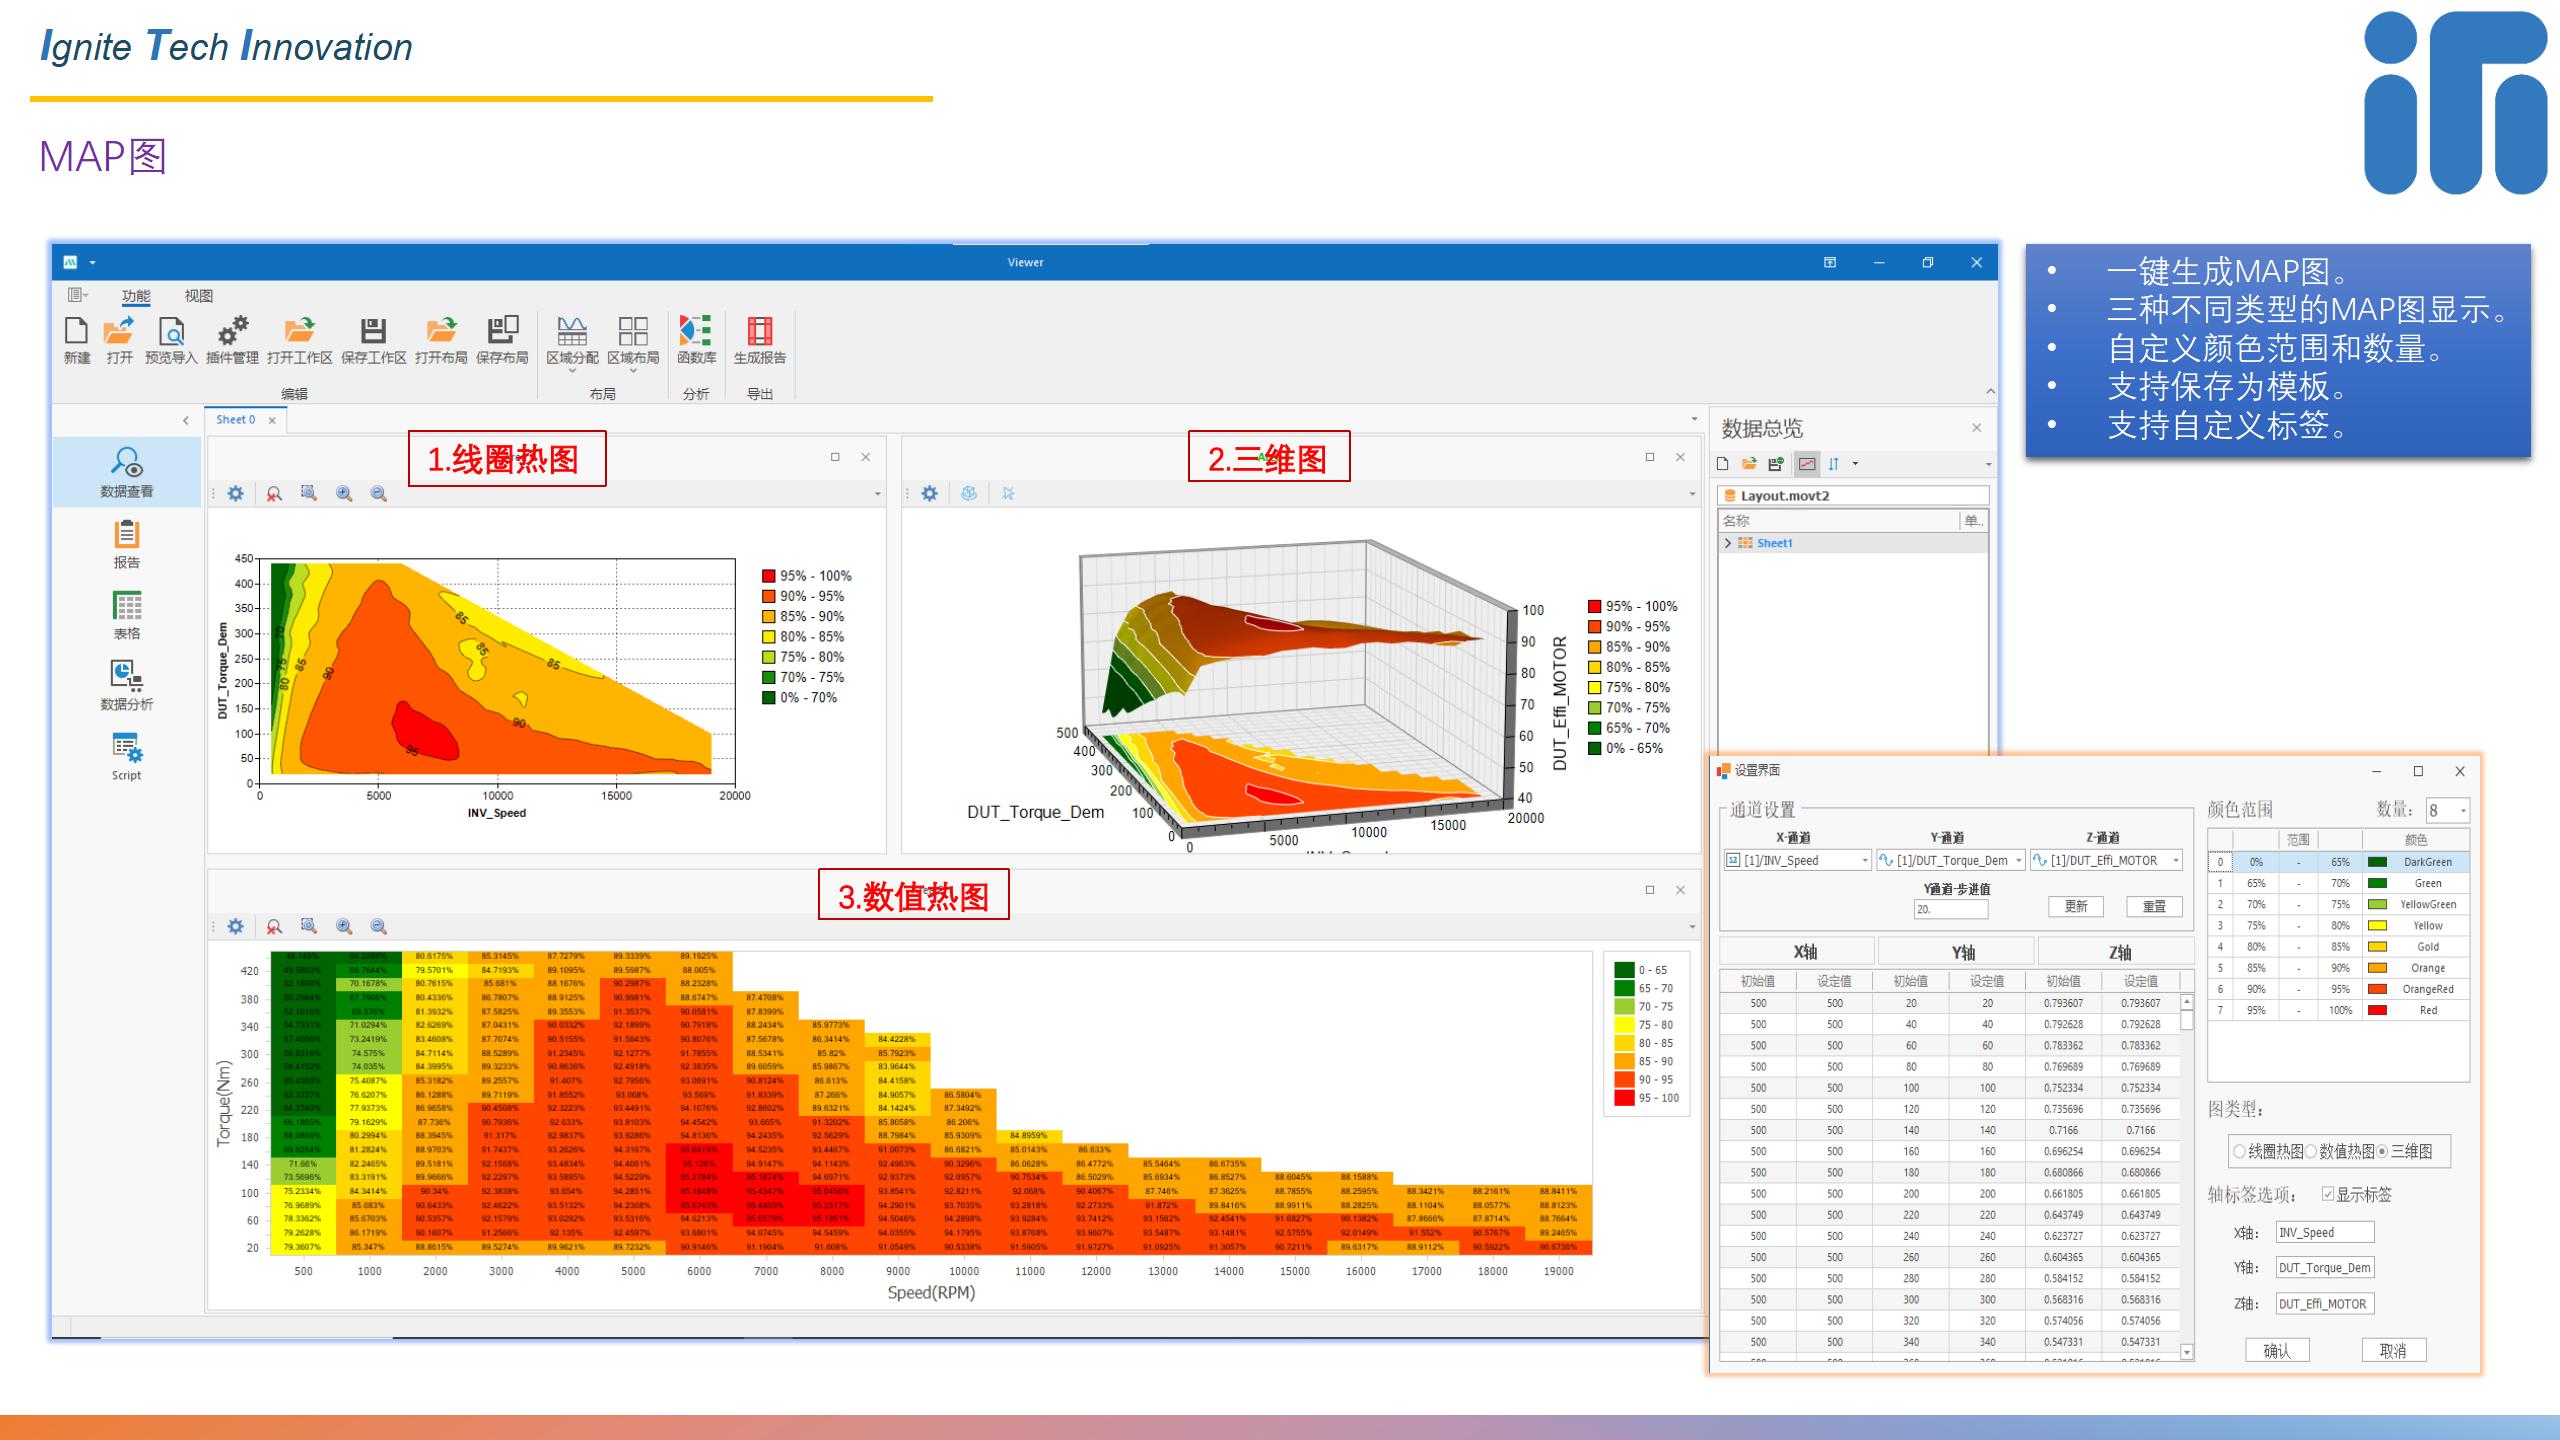
Task: Click the 生成报告 generate report icon
Action: pos(760,331)
